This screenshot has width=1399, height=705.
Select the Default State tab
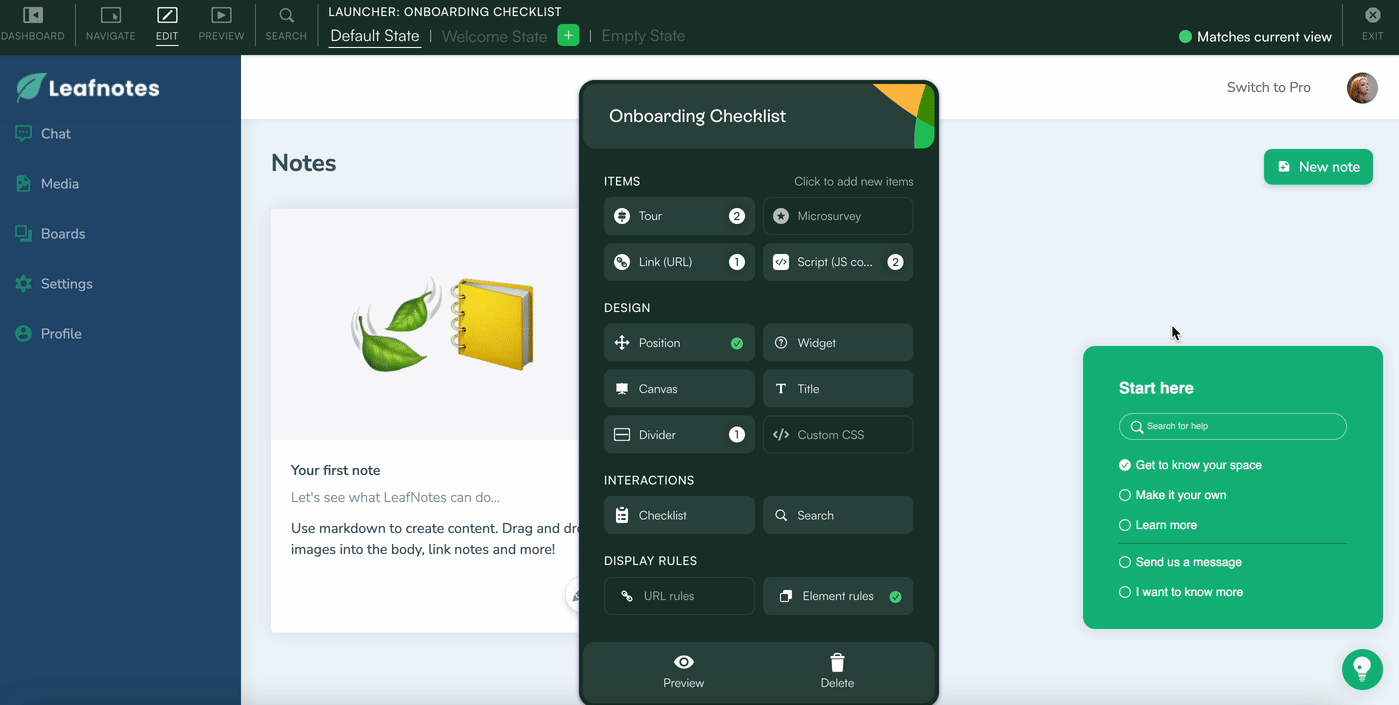pyautogui.click(x=374, y=35)
